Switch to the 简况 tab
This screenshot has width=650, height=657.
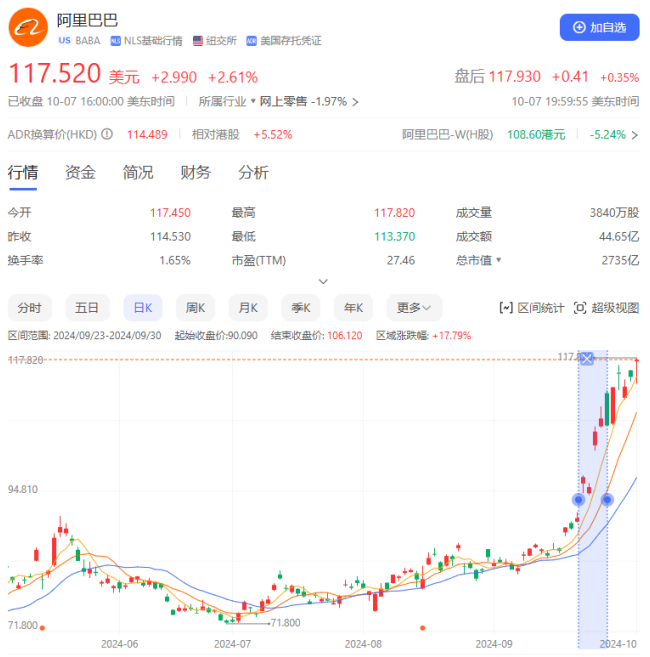pos(138,173)
